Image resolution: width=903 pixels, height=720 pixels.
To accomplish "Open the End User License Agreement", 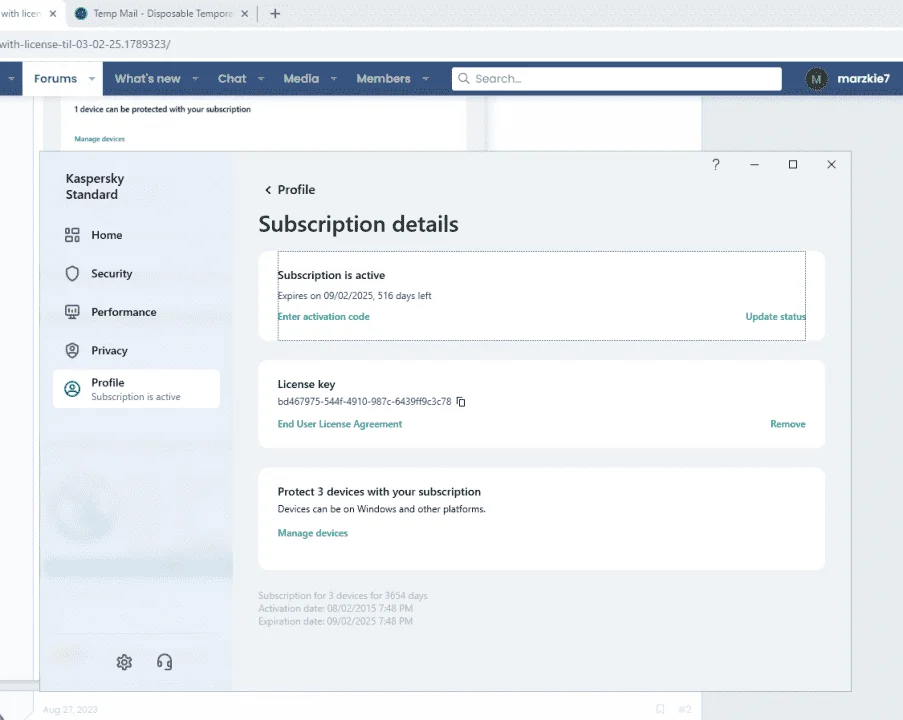I will [340, 424].
